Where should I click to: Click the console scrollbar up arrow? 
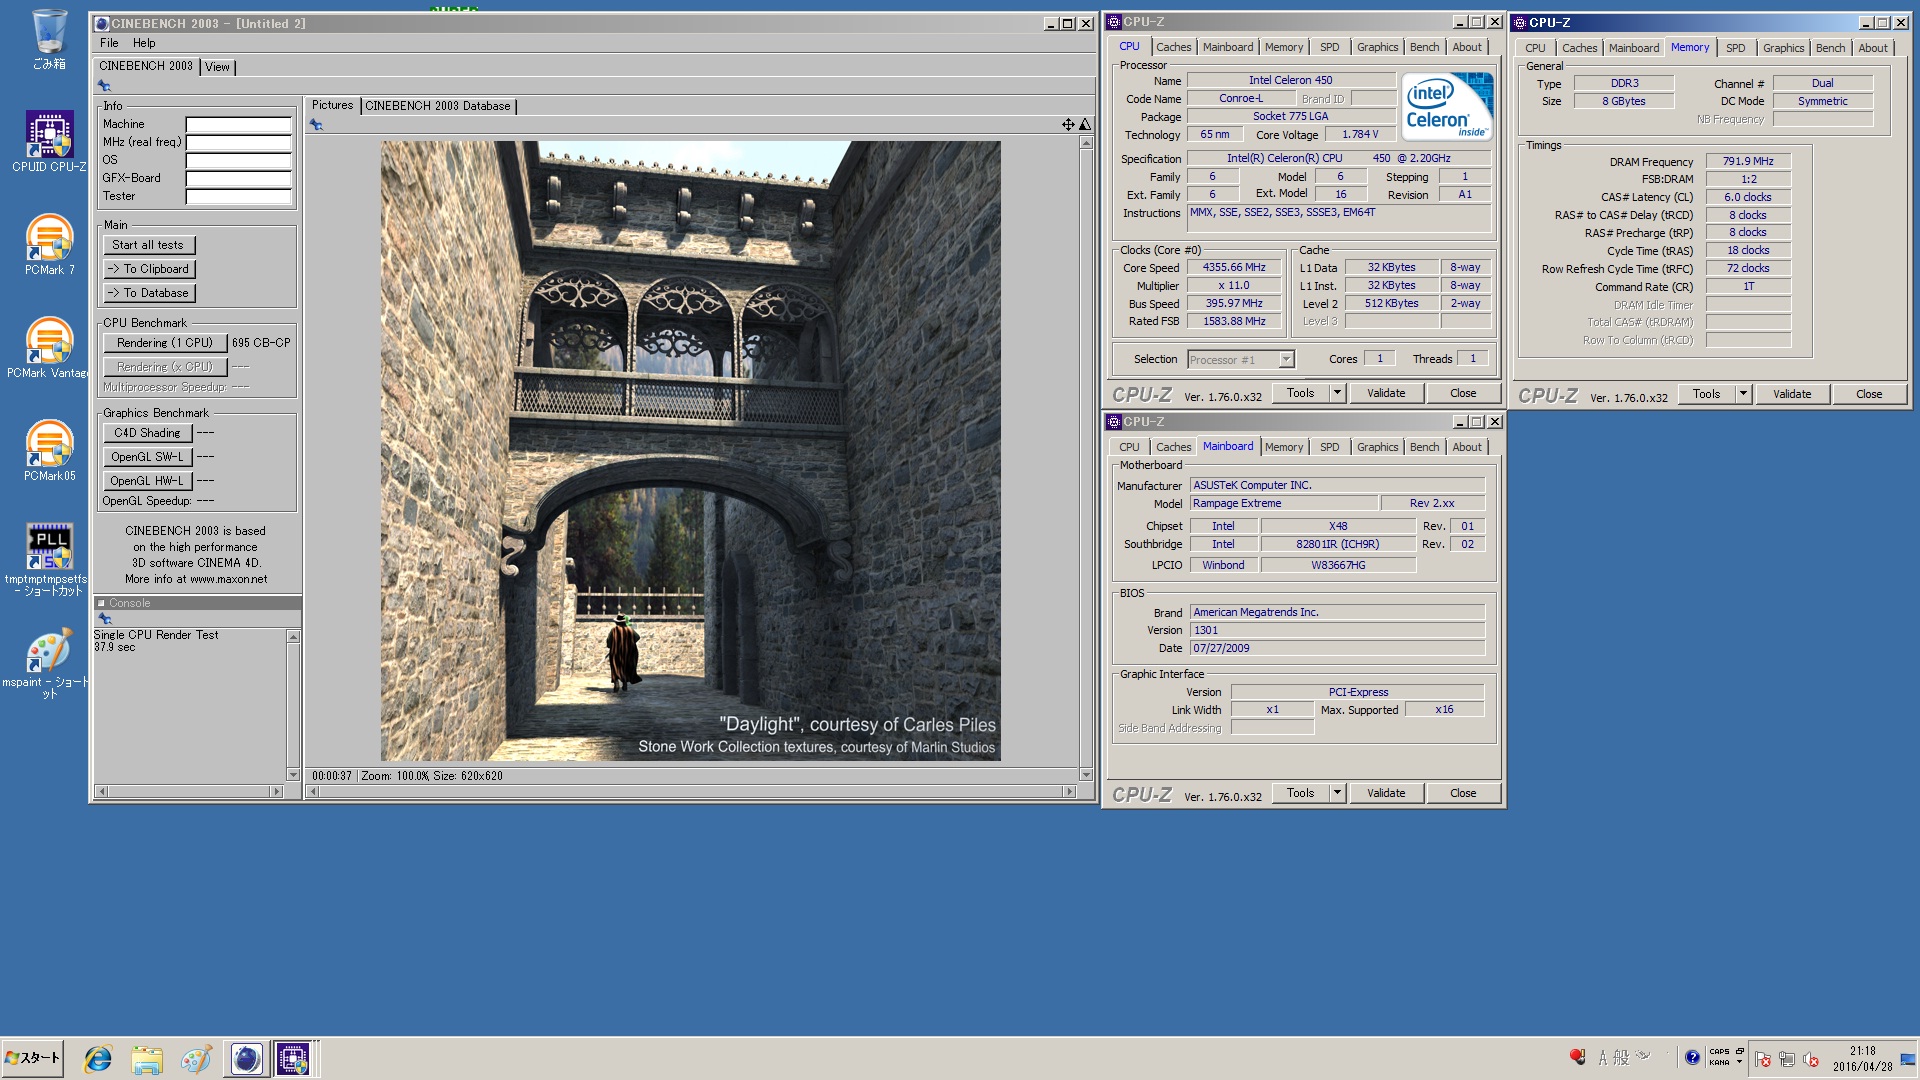click(293, 637)
